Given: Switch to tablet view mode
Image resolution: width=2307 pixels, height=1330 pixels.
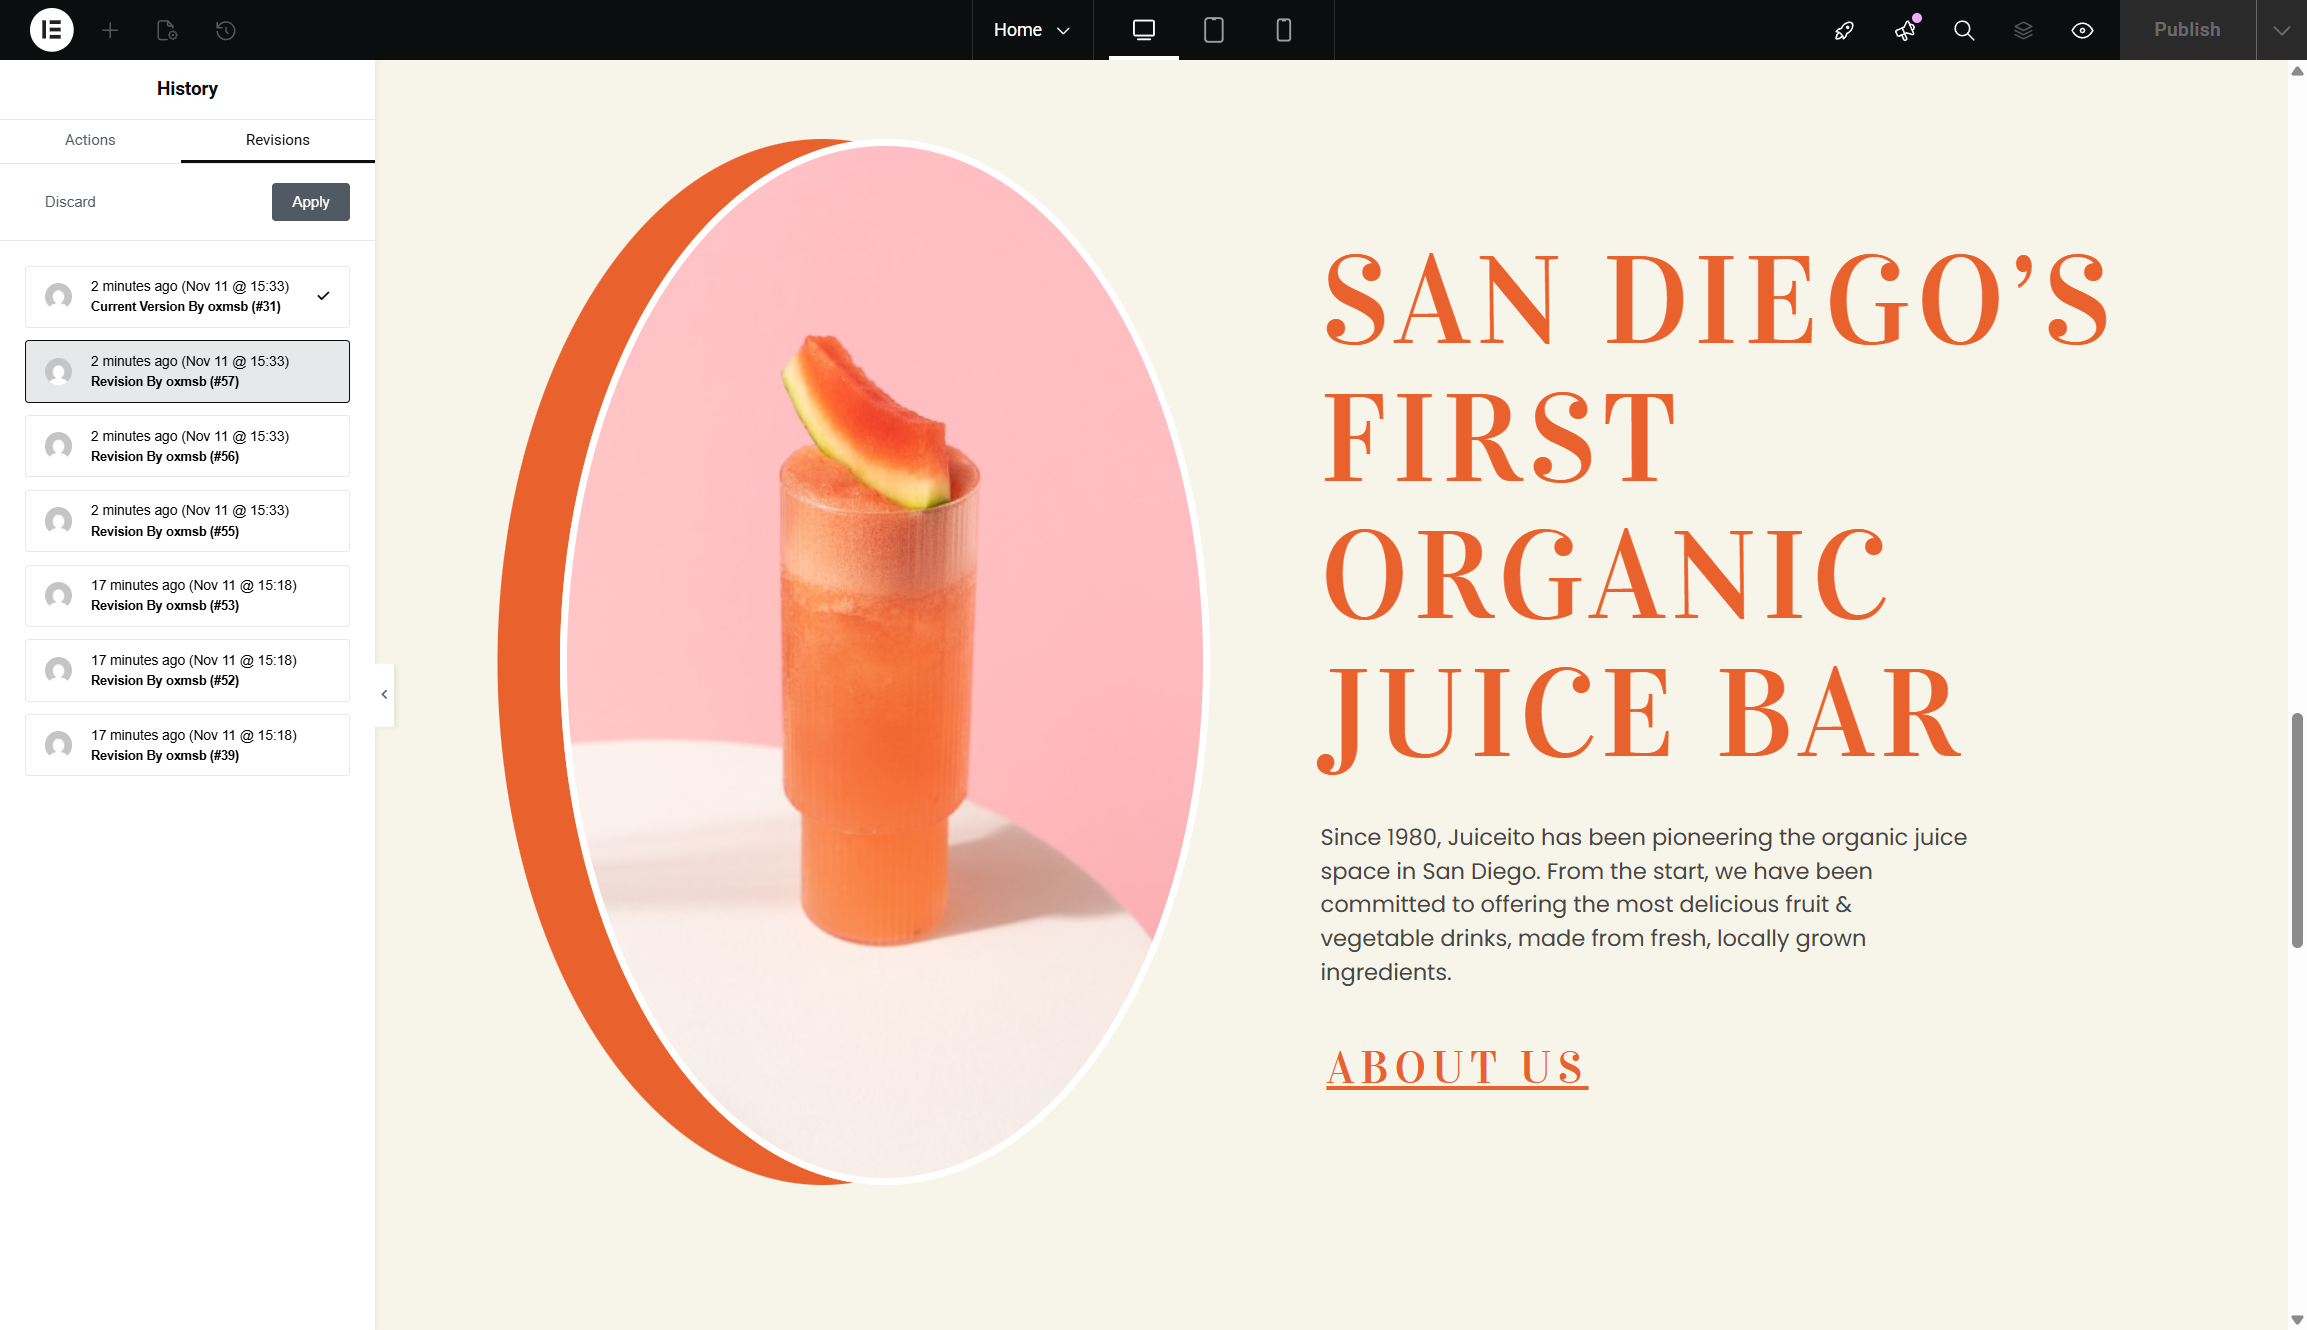Looking at the screenshot, I should coord(1213,30).
